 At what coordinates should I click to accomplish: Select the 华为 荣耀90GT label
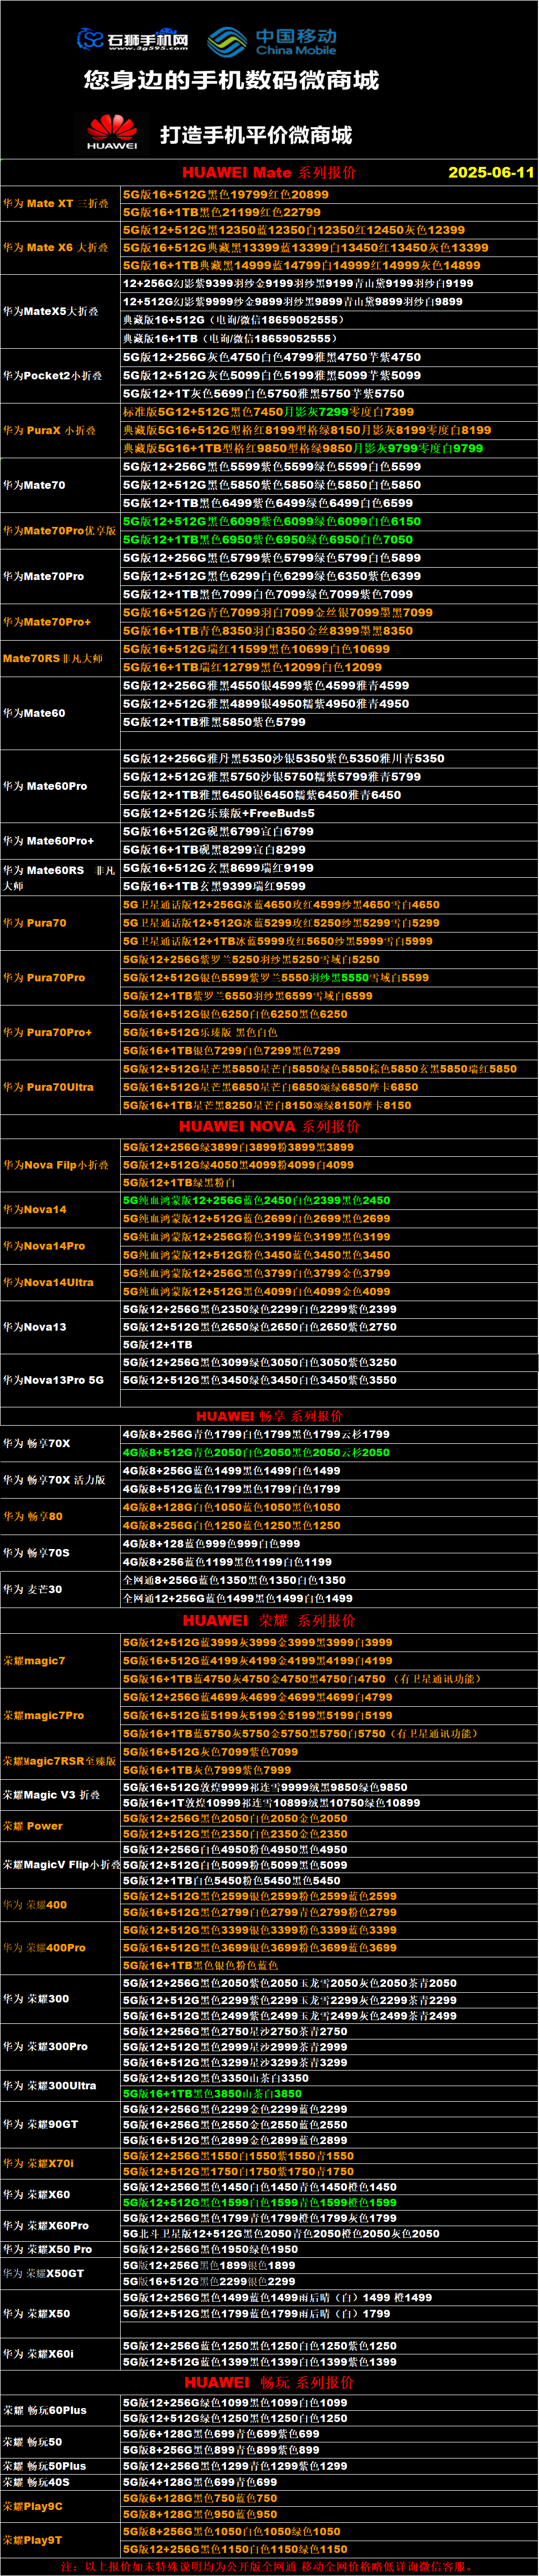tap(40, 2124)
